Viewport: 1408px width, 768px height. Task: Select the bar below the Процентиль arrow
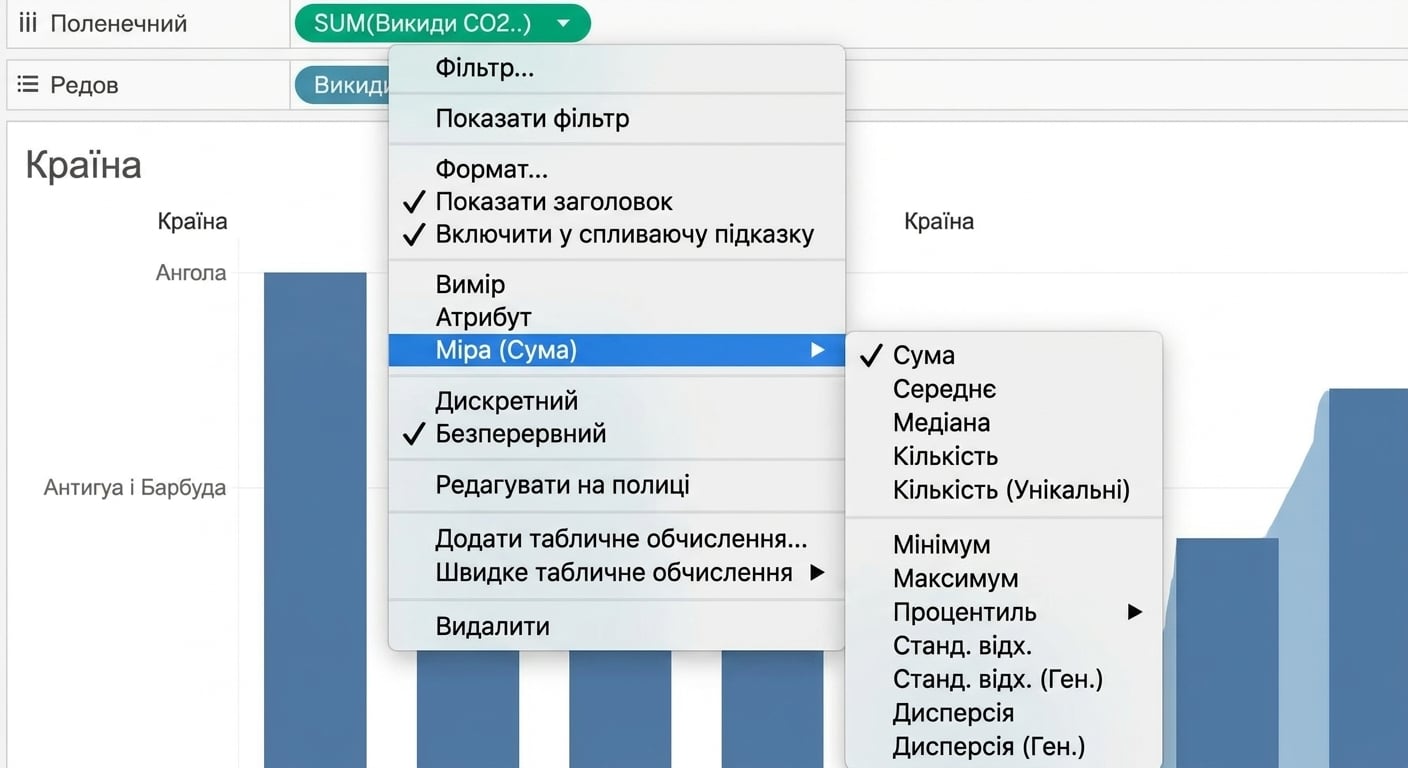(1227, 653)
